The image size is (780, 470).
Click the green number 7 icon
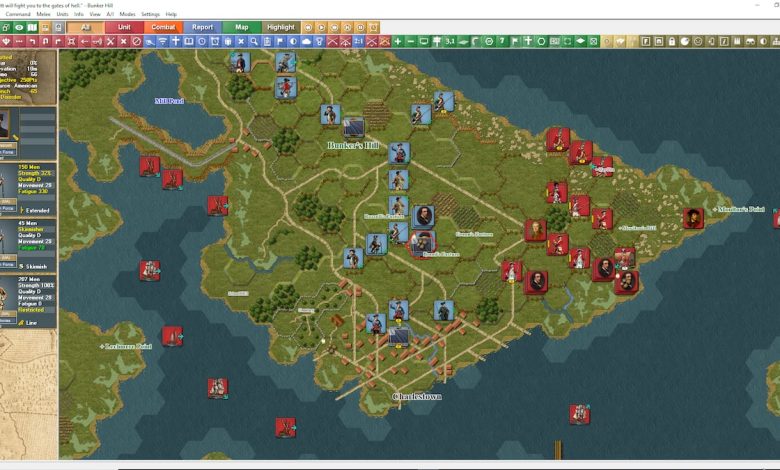coord(502,42)
